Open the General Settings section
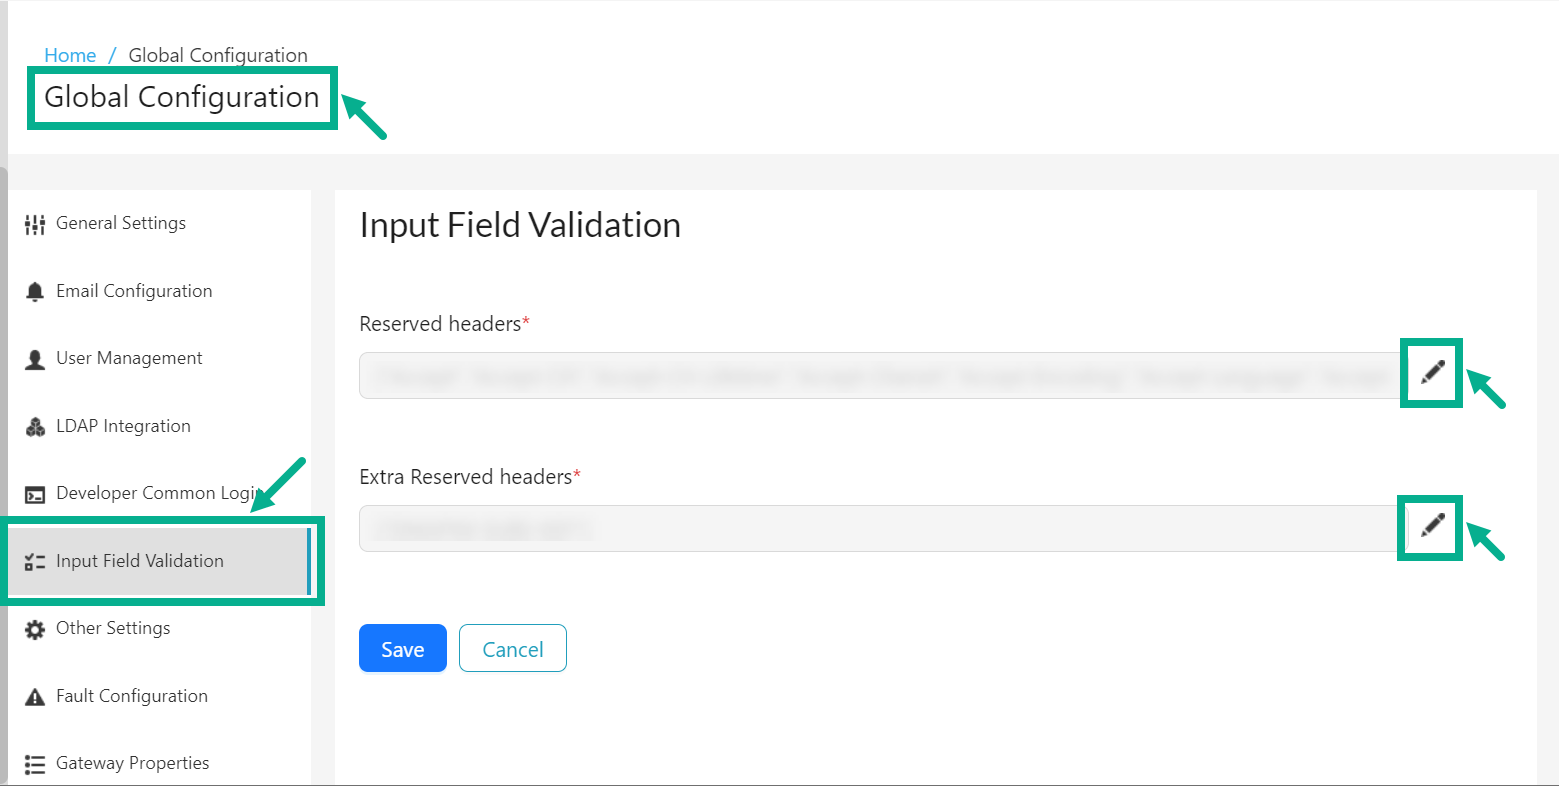This screenshot has height=786, width=1559. point(121,223)
